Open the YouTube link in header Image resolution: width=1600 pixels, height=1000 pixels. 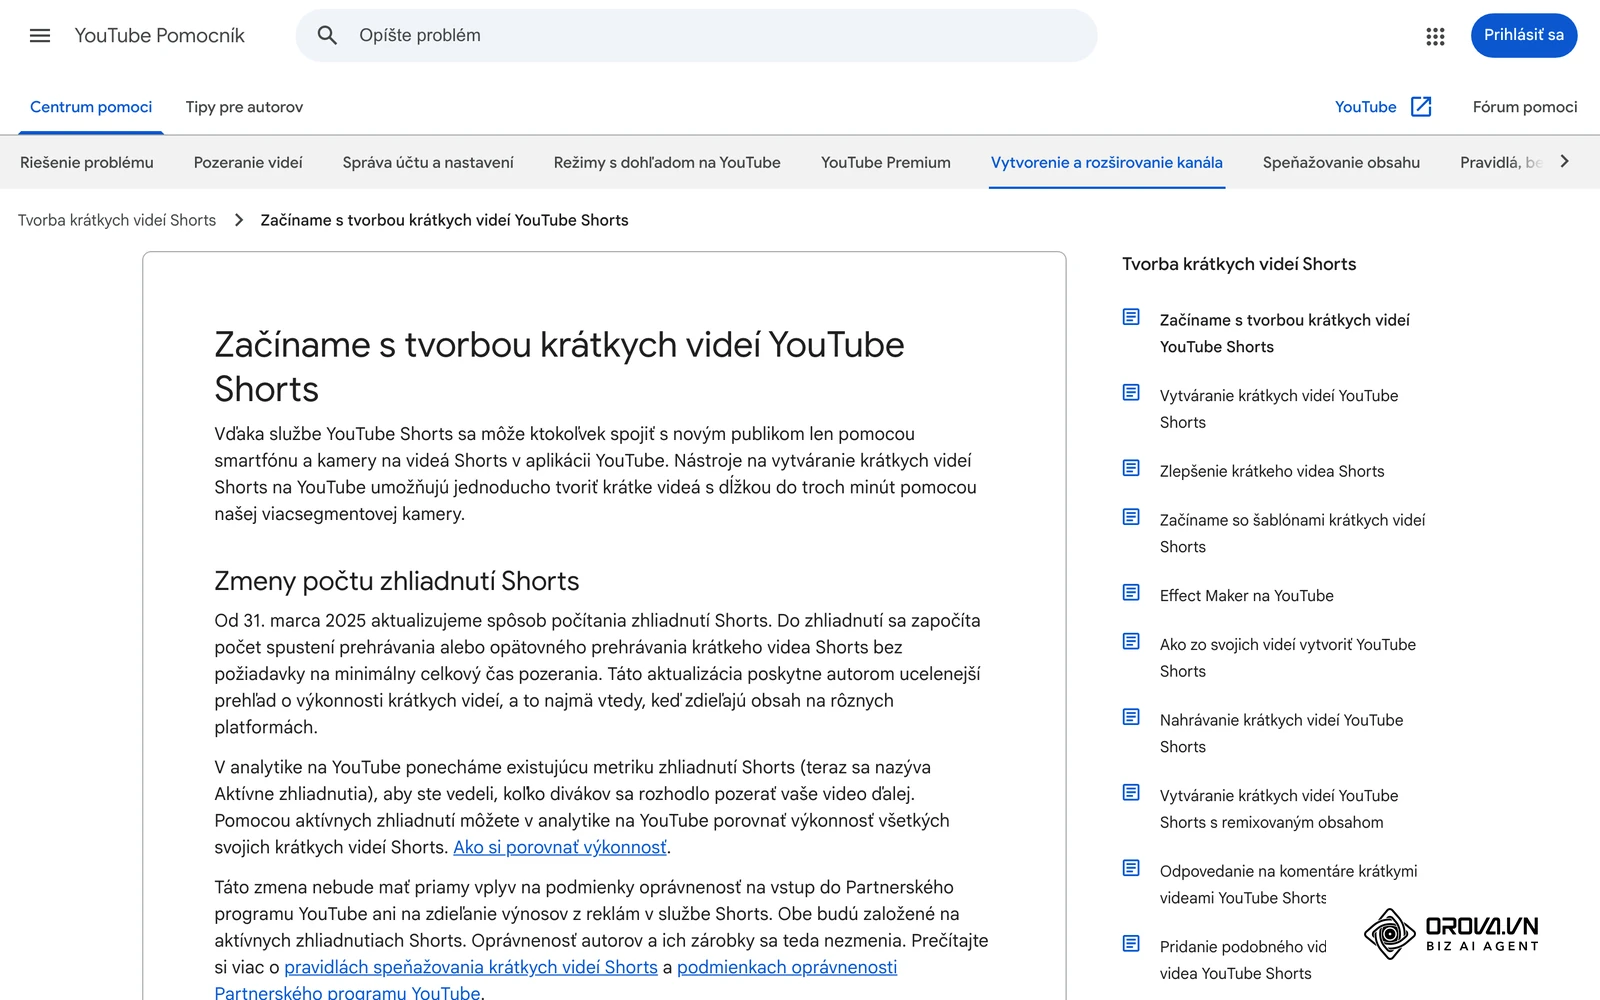[x=1365, y=107]
